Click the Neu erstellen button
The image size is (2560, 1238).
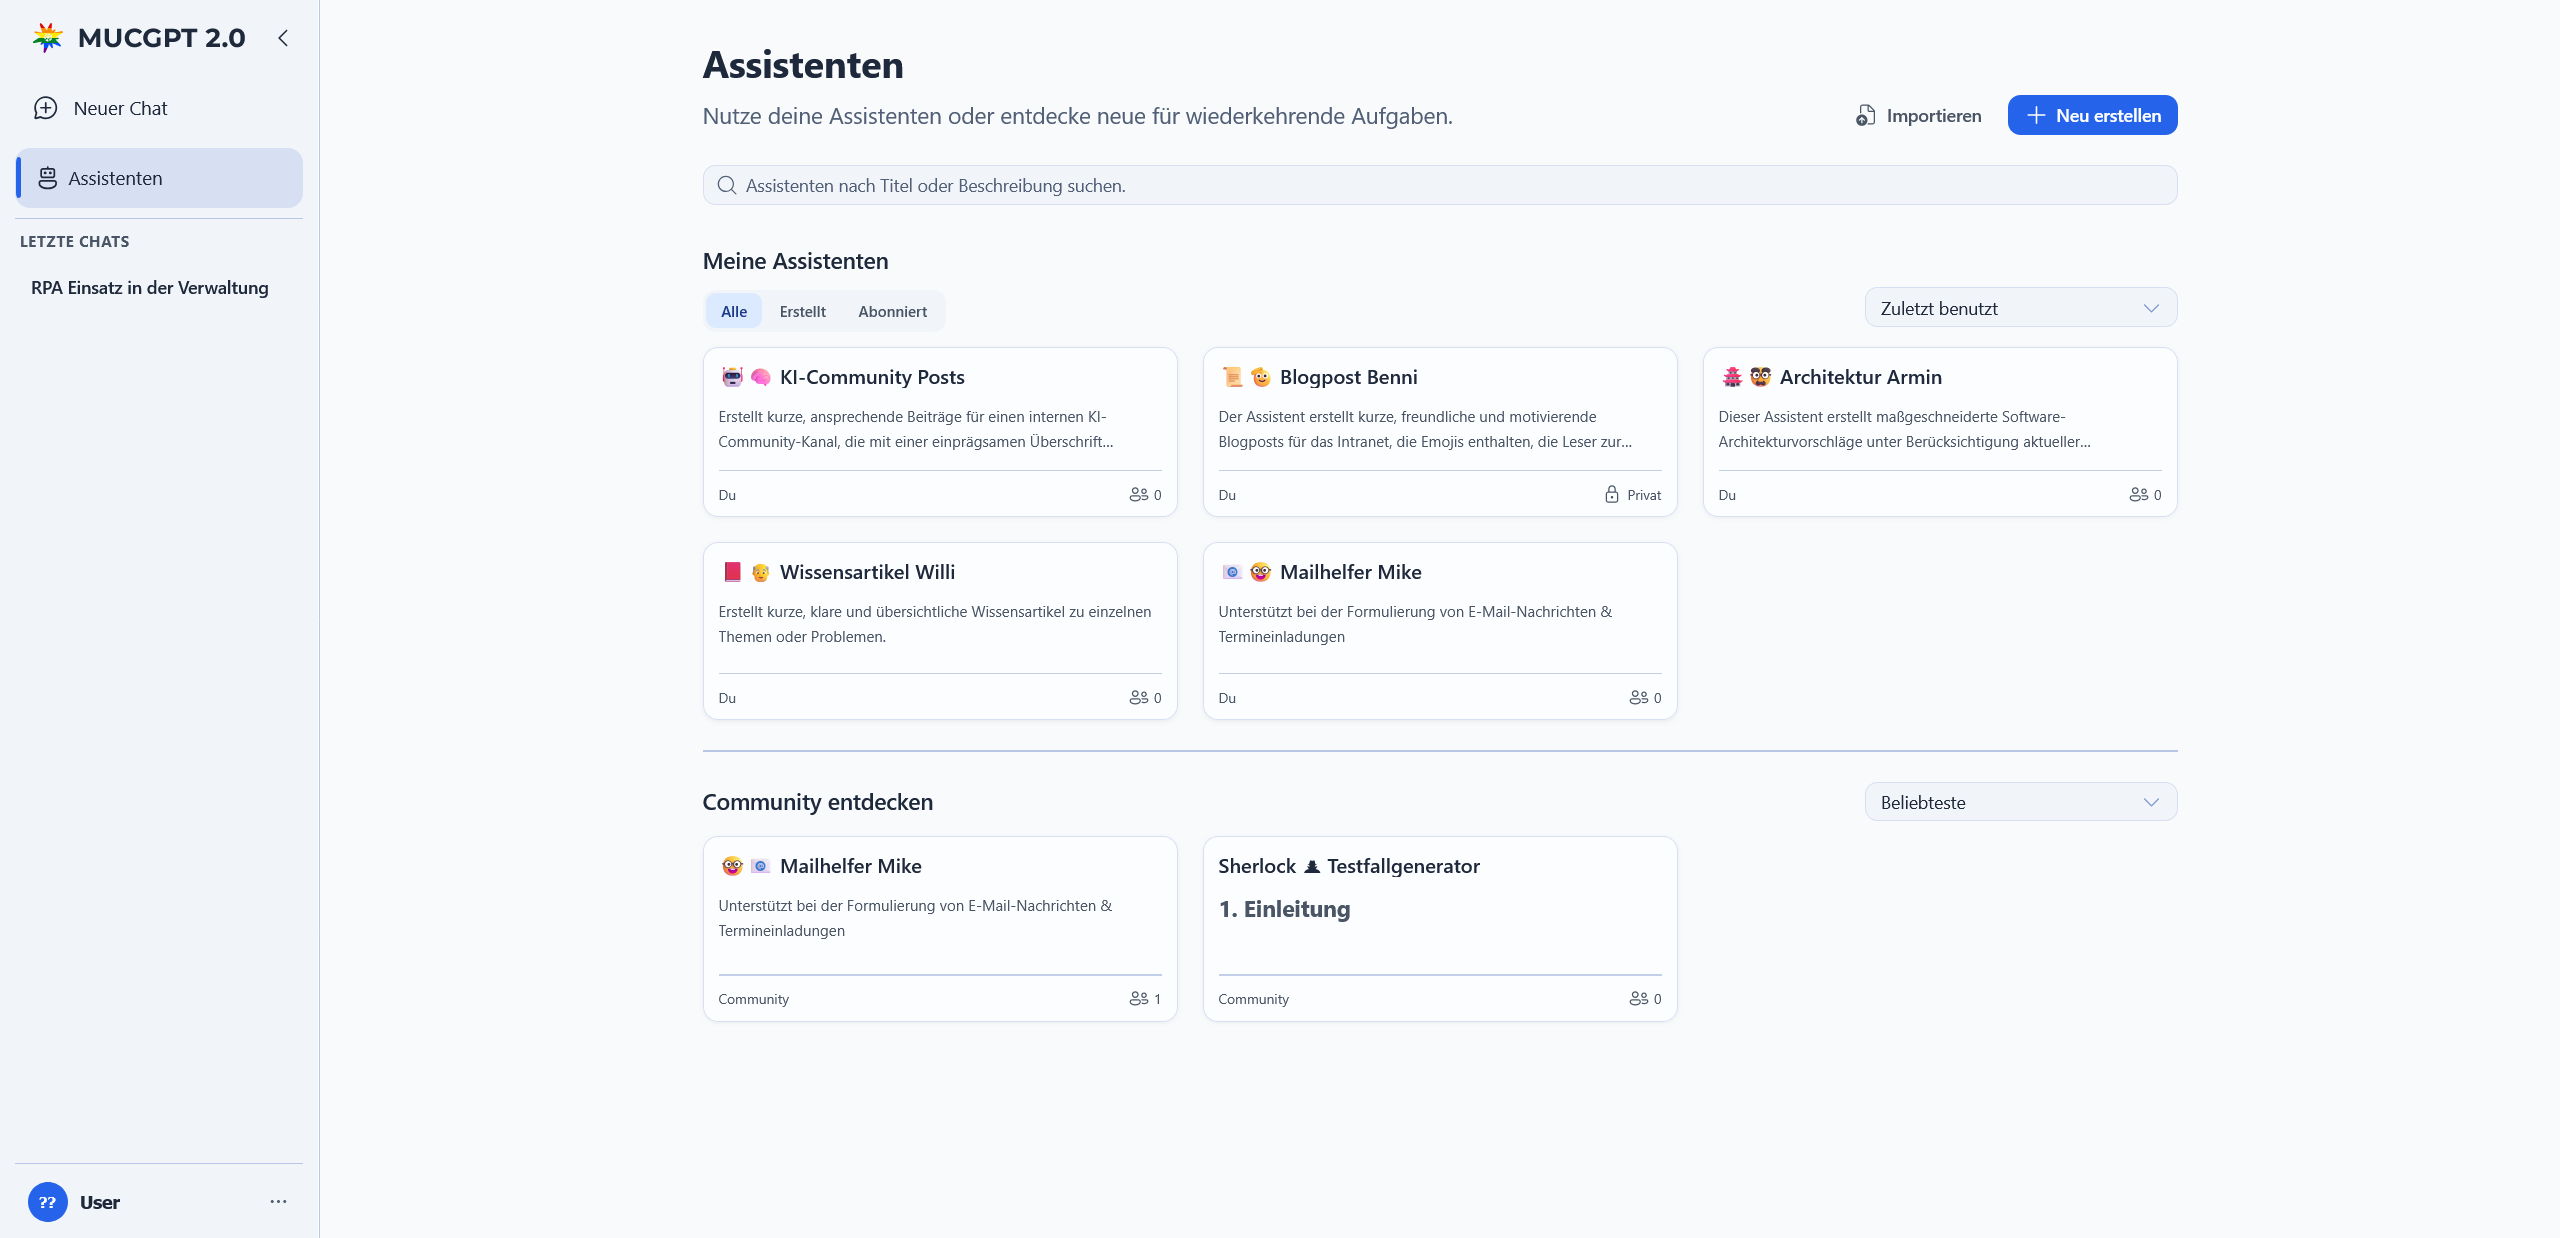click(x=2092, y=116)
